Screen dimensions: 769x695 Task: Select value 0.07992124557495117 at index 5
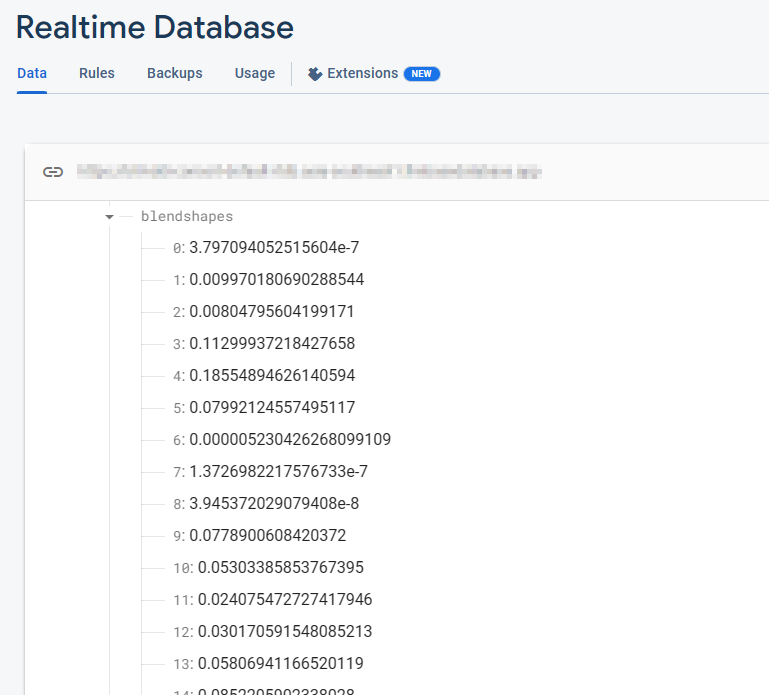272,408
